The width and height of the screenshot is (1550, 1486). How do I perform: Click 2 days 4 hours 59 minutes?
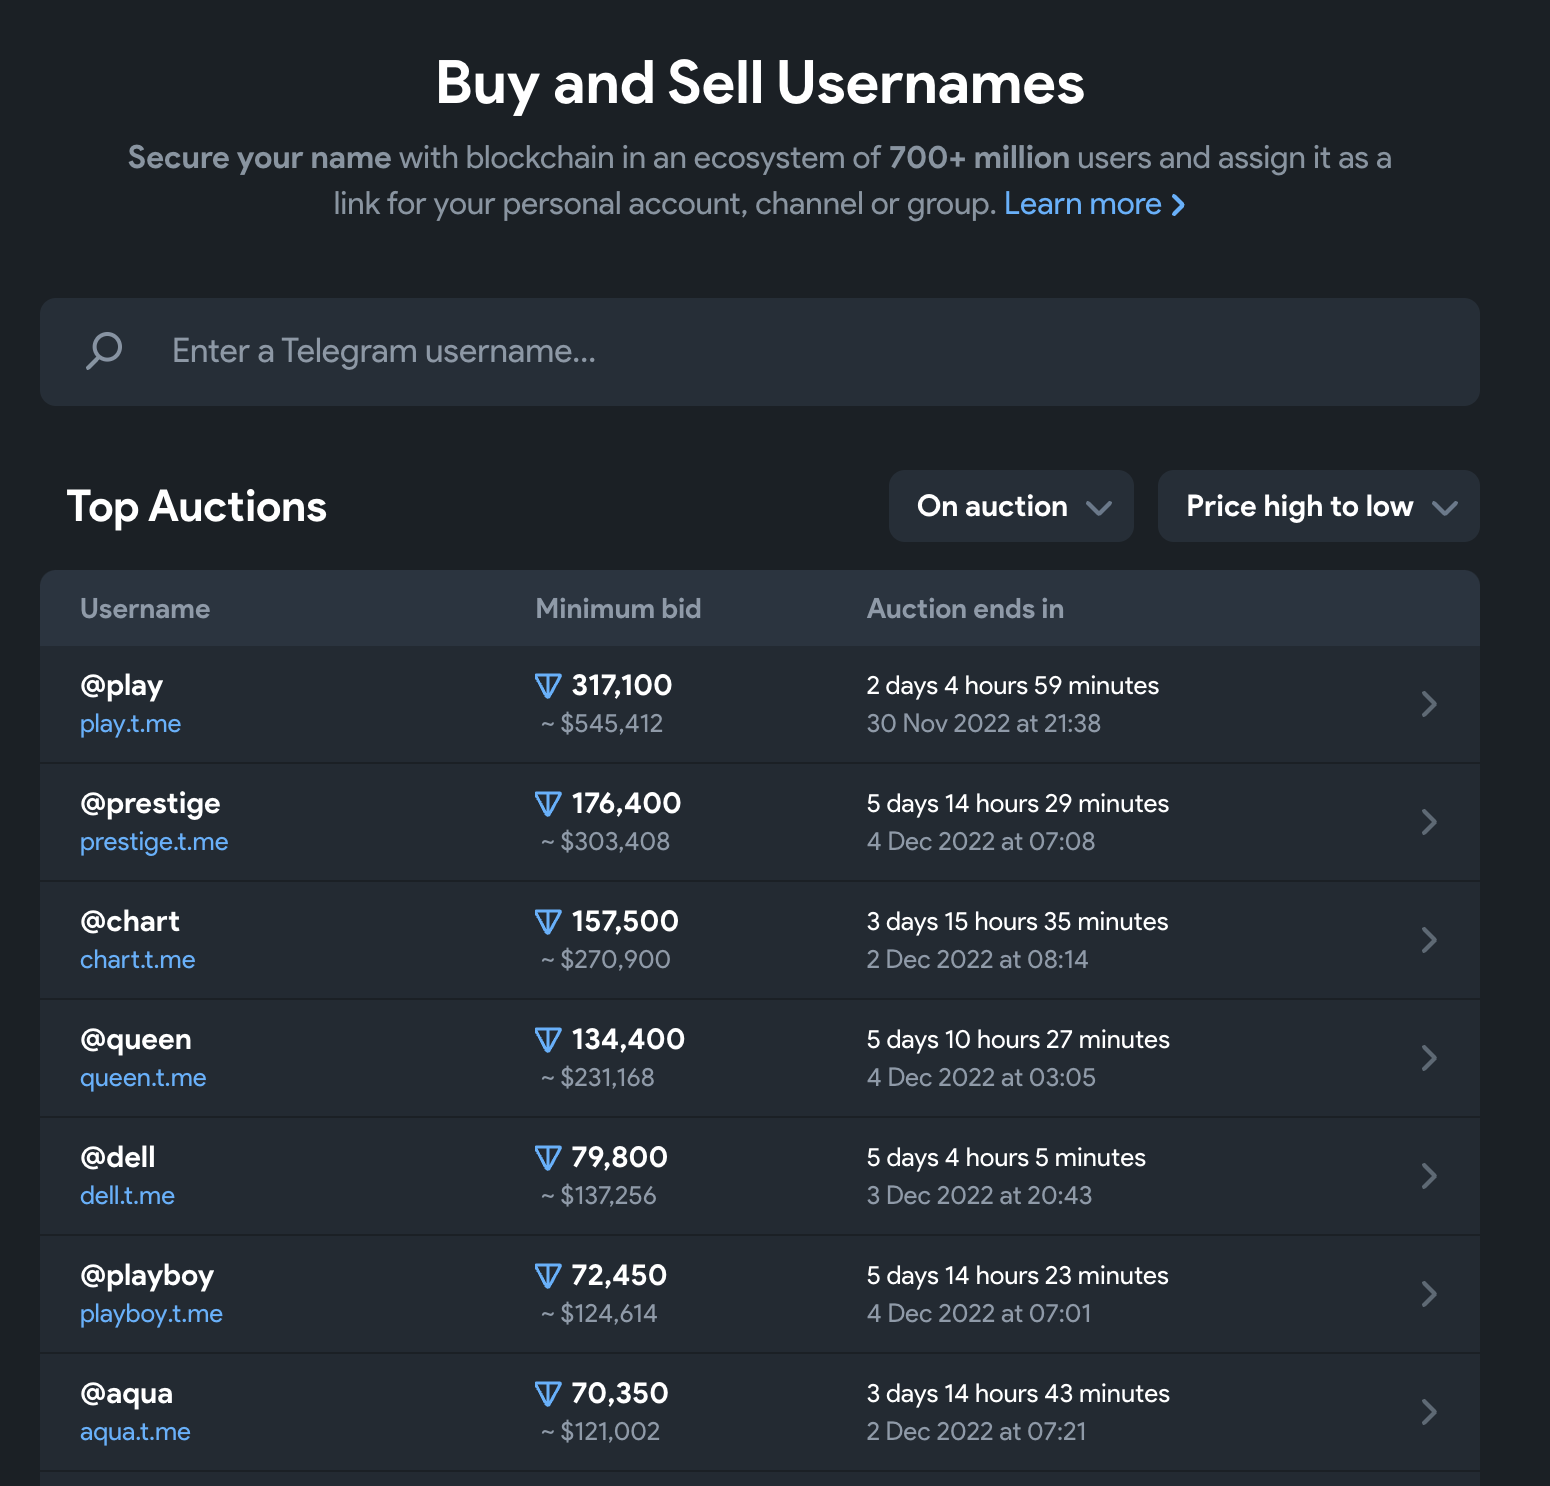click(x=1013, y=686)
